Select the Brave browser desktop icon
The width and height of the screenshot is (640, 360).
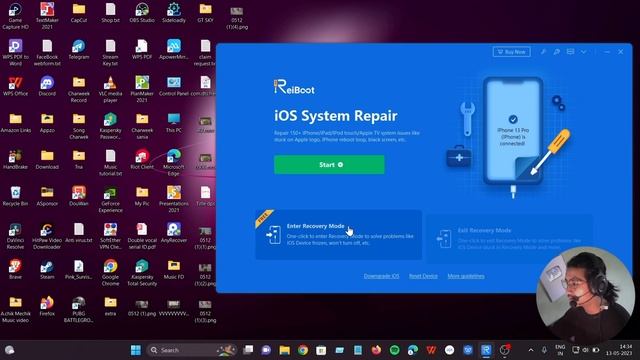(x=16, y=269)
